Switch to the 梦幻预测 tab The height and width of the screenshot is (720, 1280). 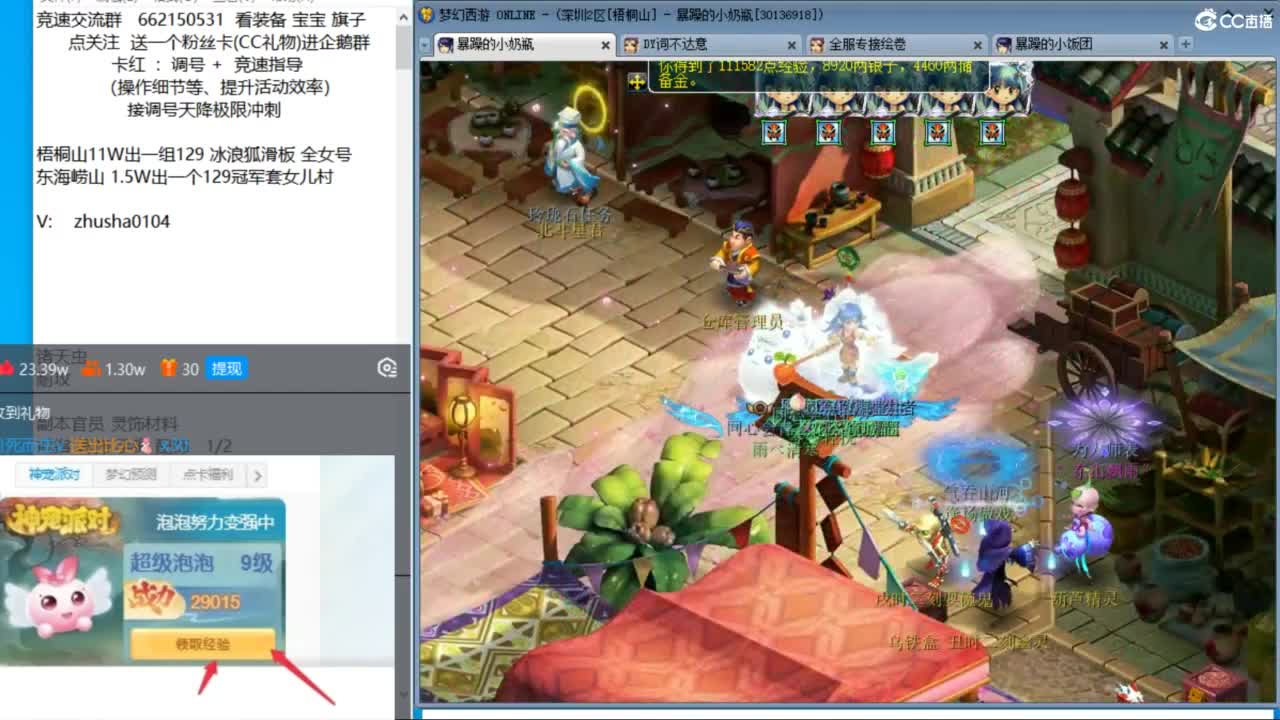pos(131,475)
